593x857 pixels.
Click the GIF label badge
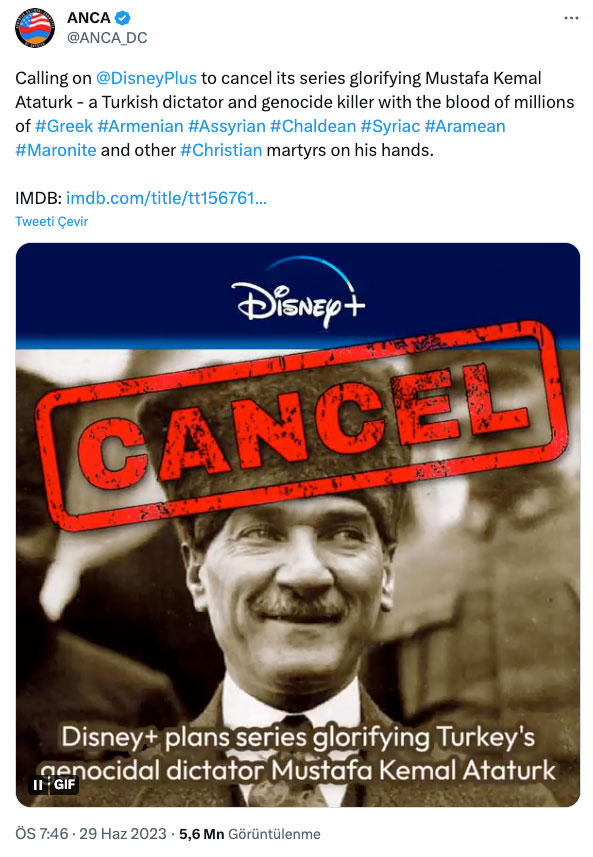pyautogui.click(x=64, y=784)
